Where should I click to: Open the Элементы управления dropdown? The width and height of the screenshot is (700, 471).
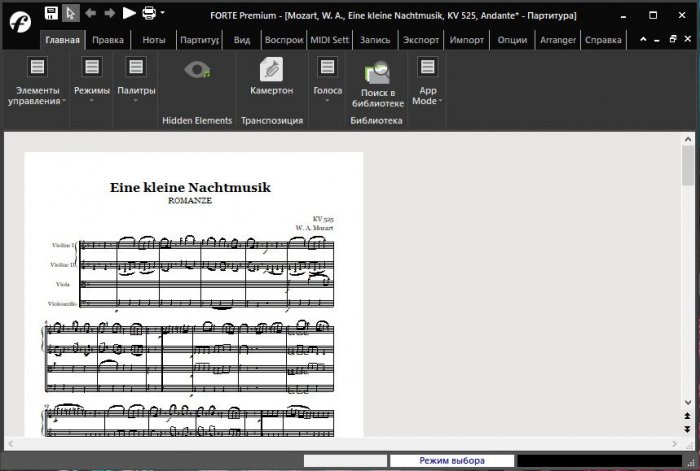(x=37, y=81)
